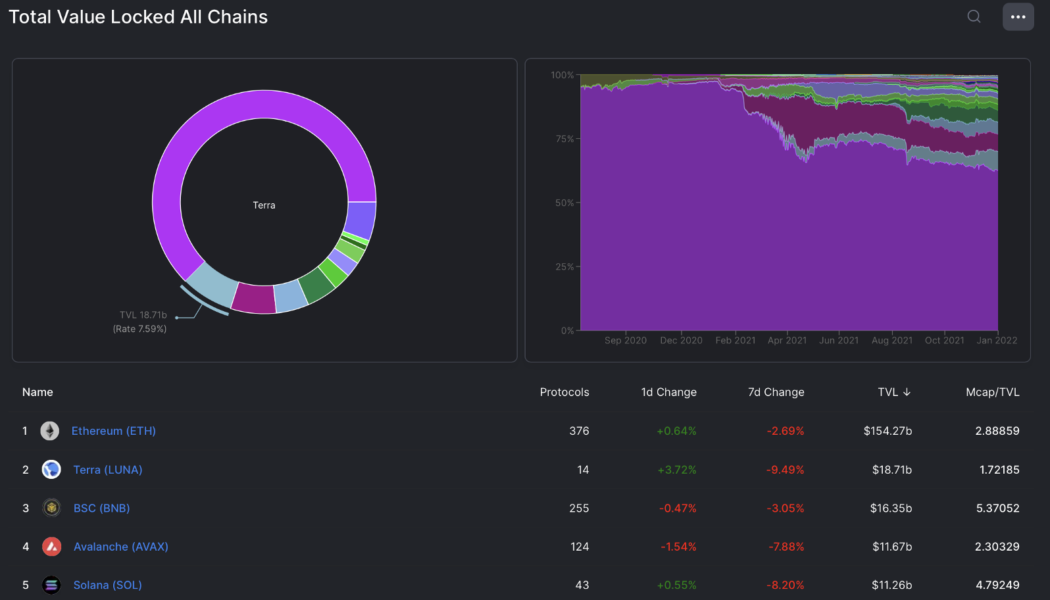Click the Jan 2022 axis label
The width and height of the screenshot is (1050, 600).
coord(996,340)
